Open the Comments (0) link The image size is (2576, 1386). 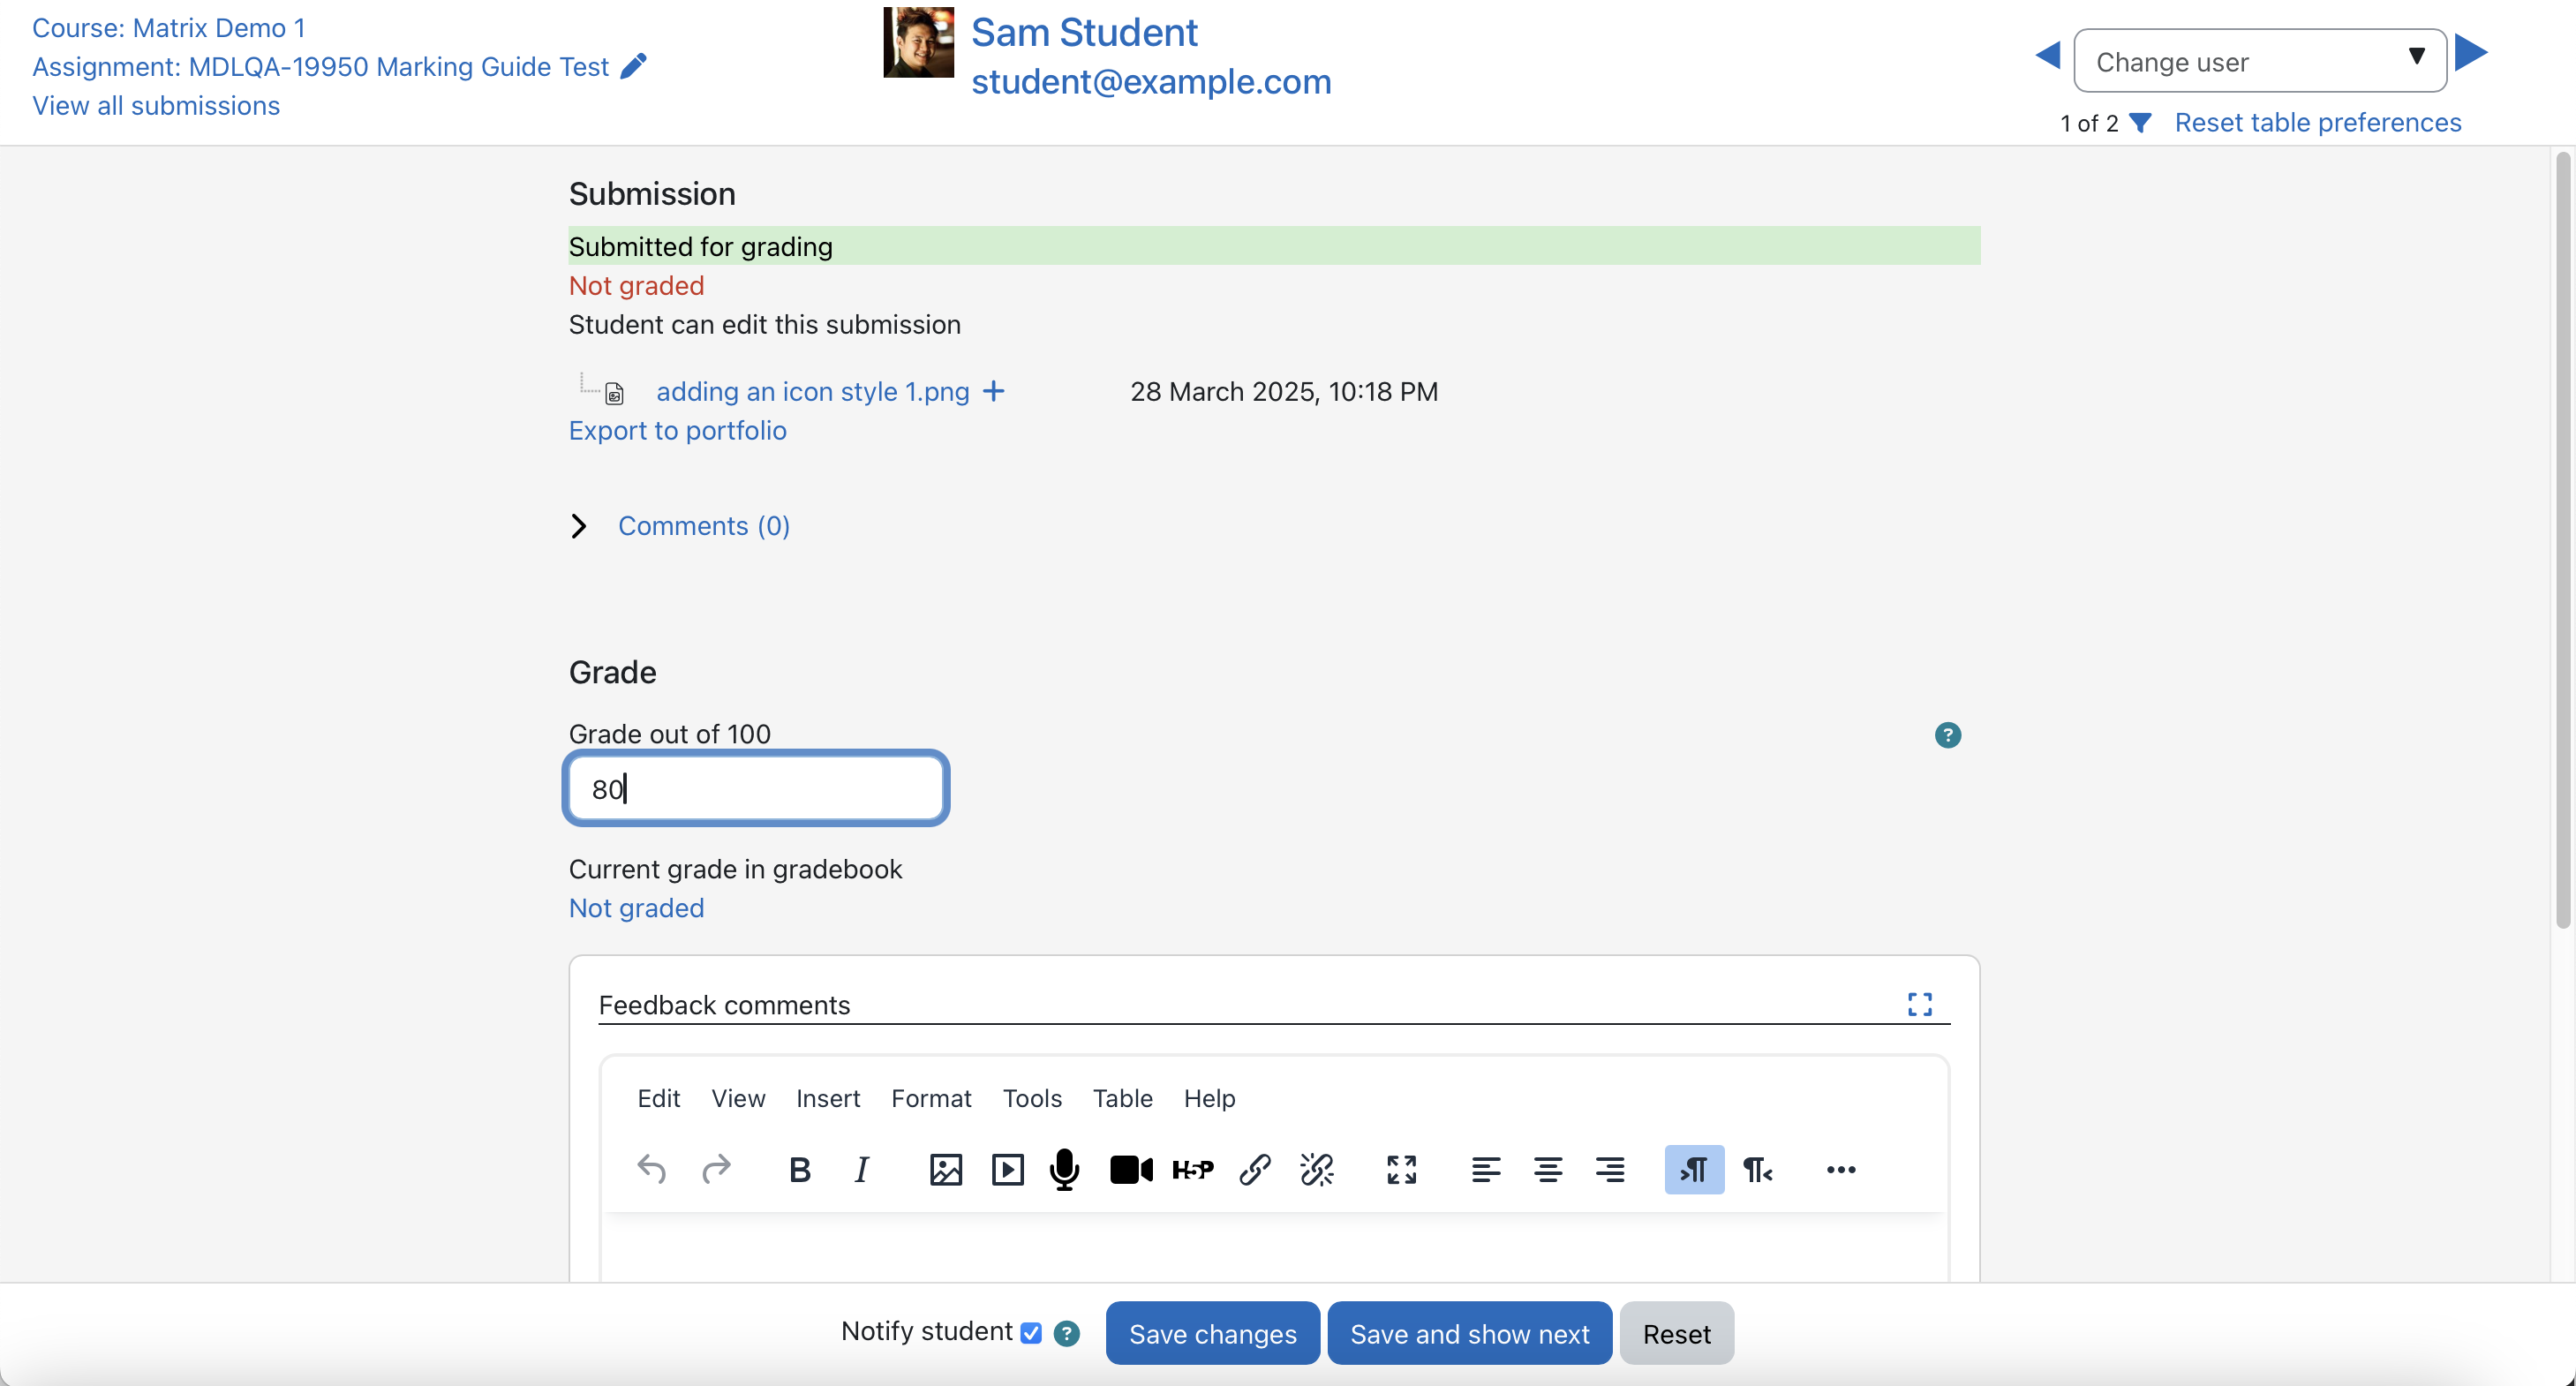pyautogui.click(x=704, y=526)
